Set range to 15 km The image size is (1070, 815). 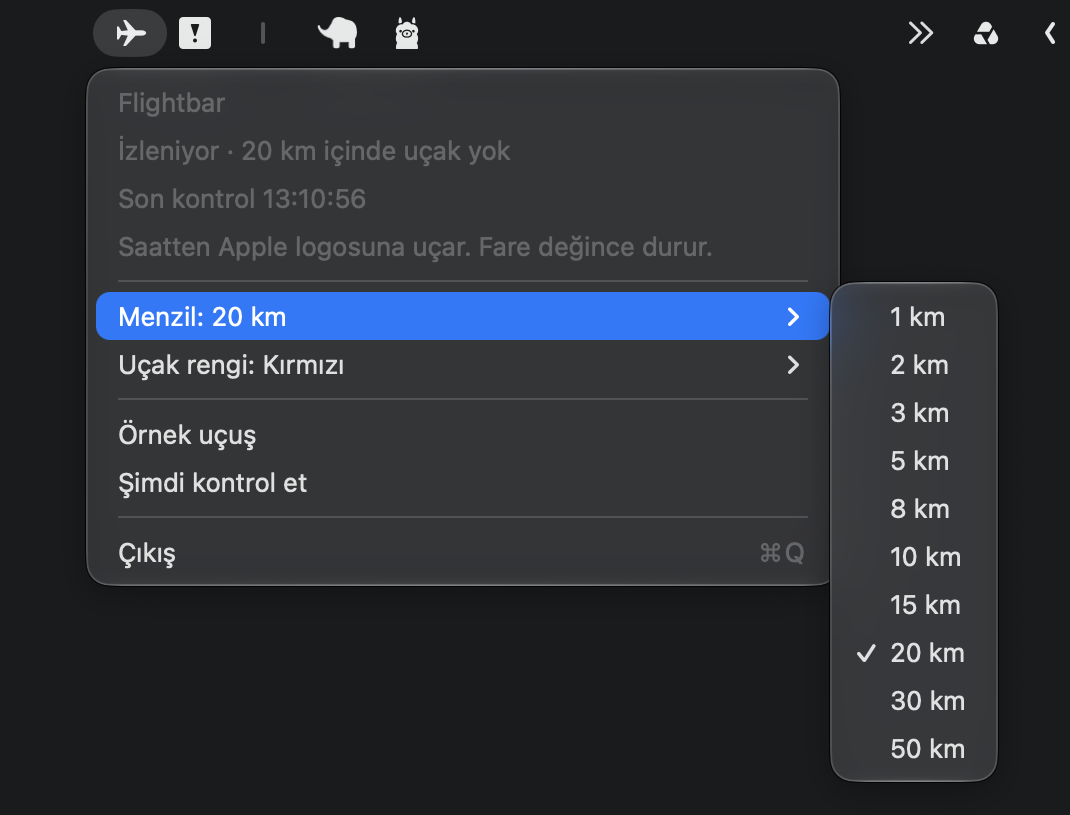click(914, 605)
